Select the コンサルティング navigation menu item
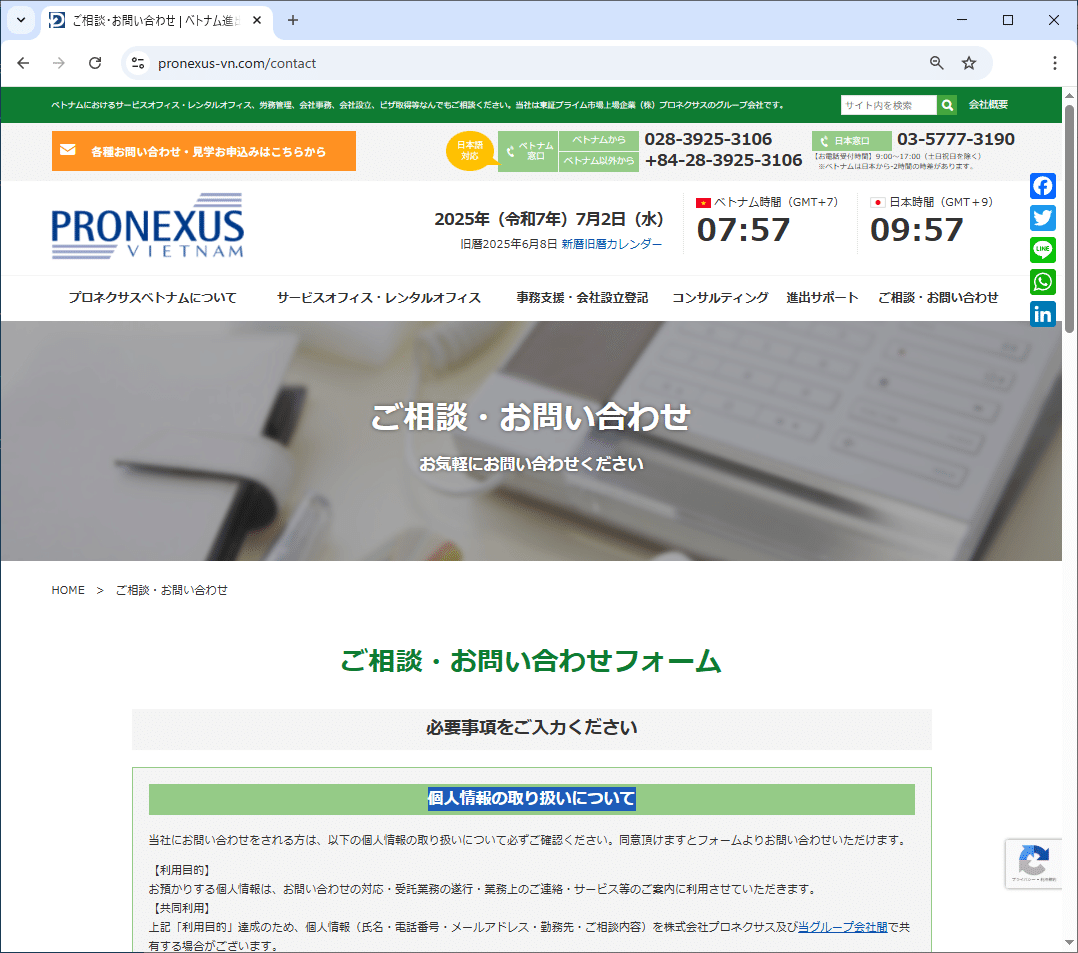 pos(720,297)
